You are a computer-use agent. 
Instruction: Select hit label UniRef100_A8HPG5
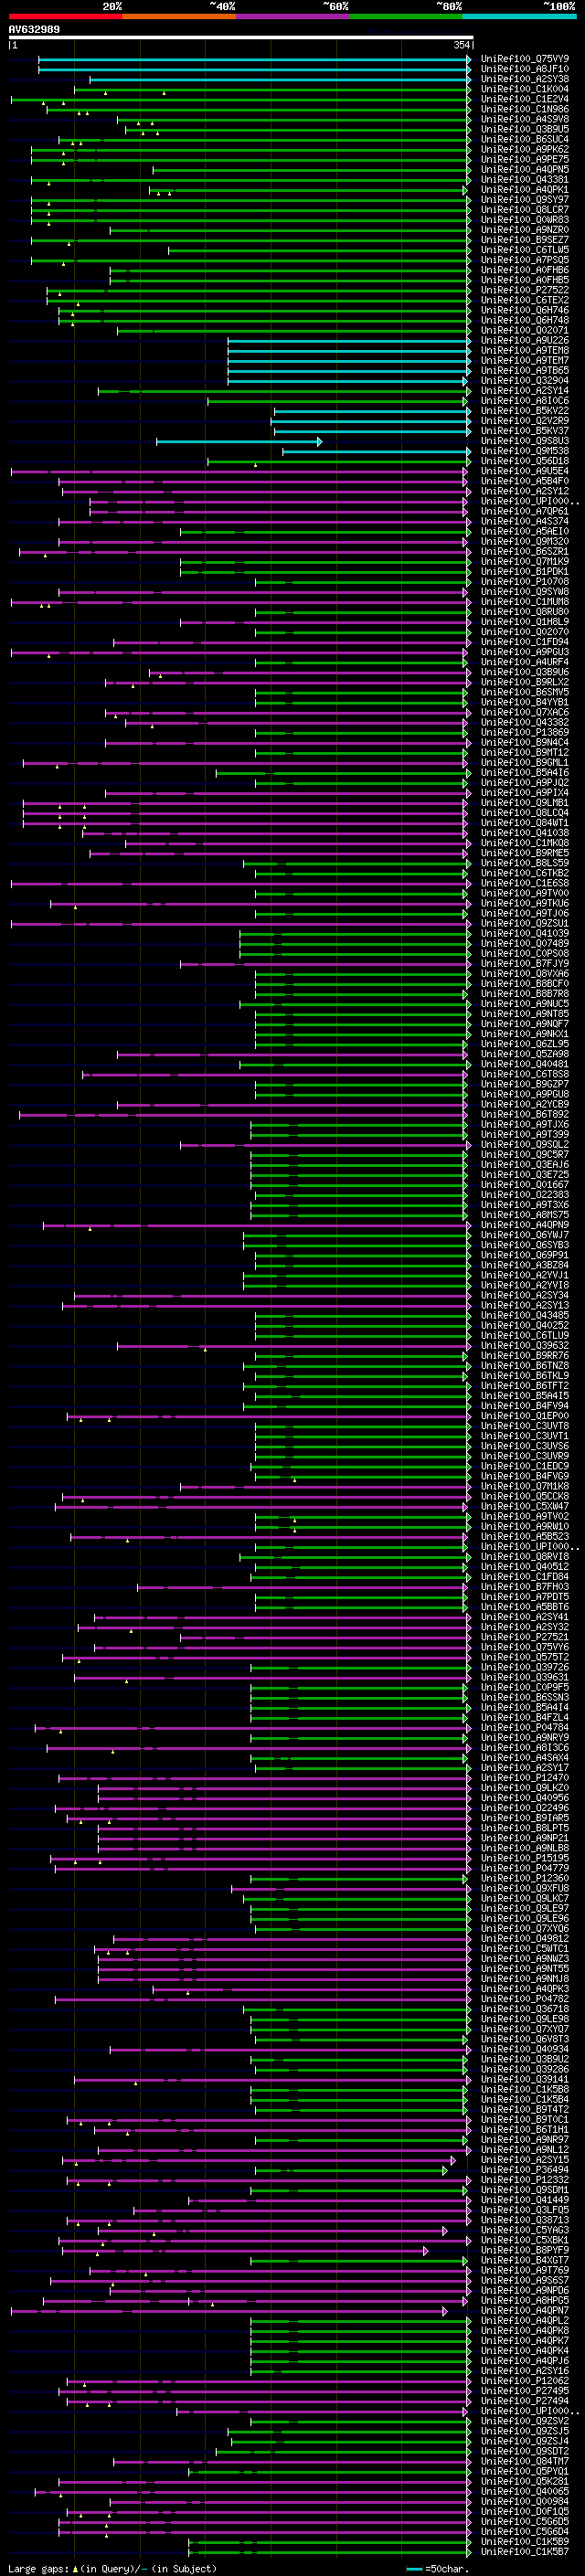(x=525, y=2300)
